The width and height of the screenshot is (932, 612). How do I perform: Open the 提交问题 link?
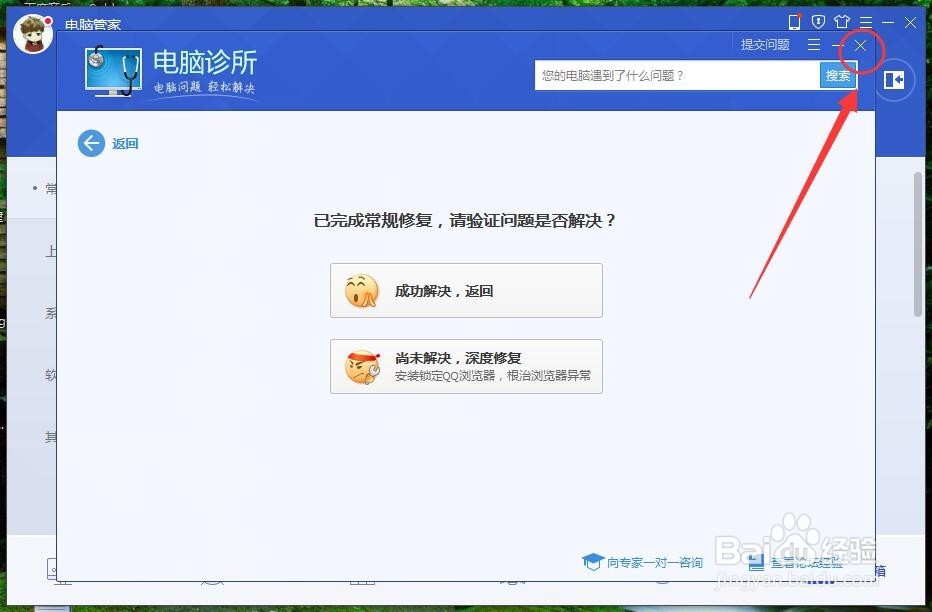point(765,45)
